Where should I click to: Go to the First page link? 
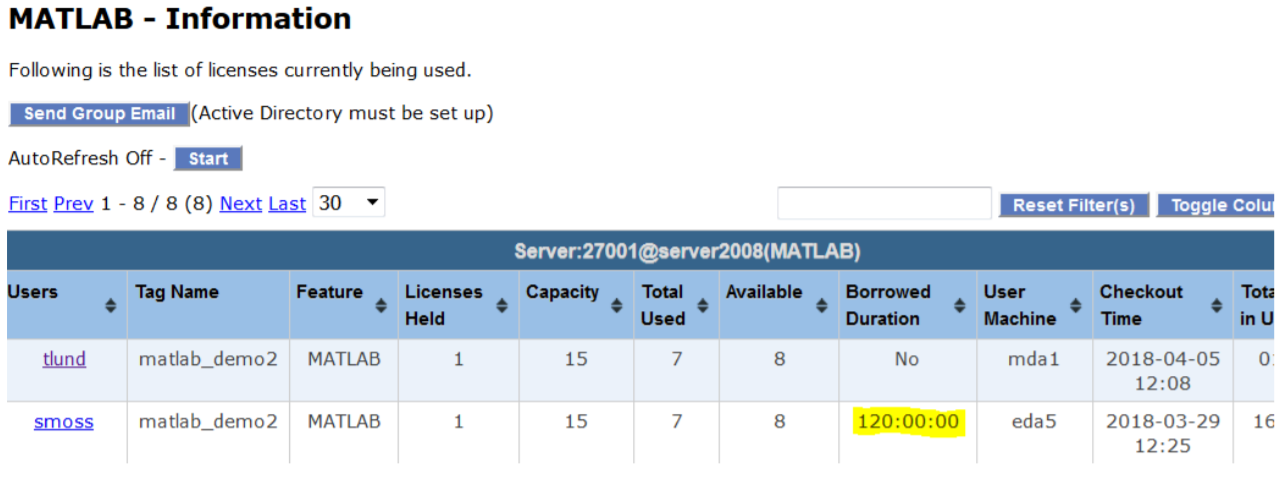(27, 204)
